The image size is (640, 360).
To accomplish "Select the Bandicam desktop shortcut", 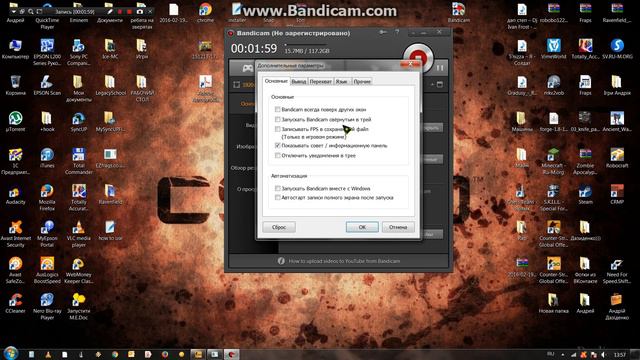I will coord(458,13).
